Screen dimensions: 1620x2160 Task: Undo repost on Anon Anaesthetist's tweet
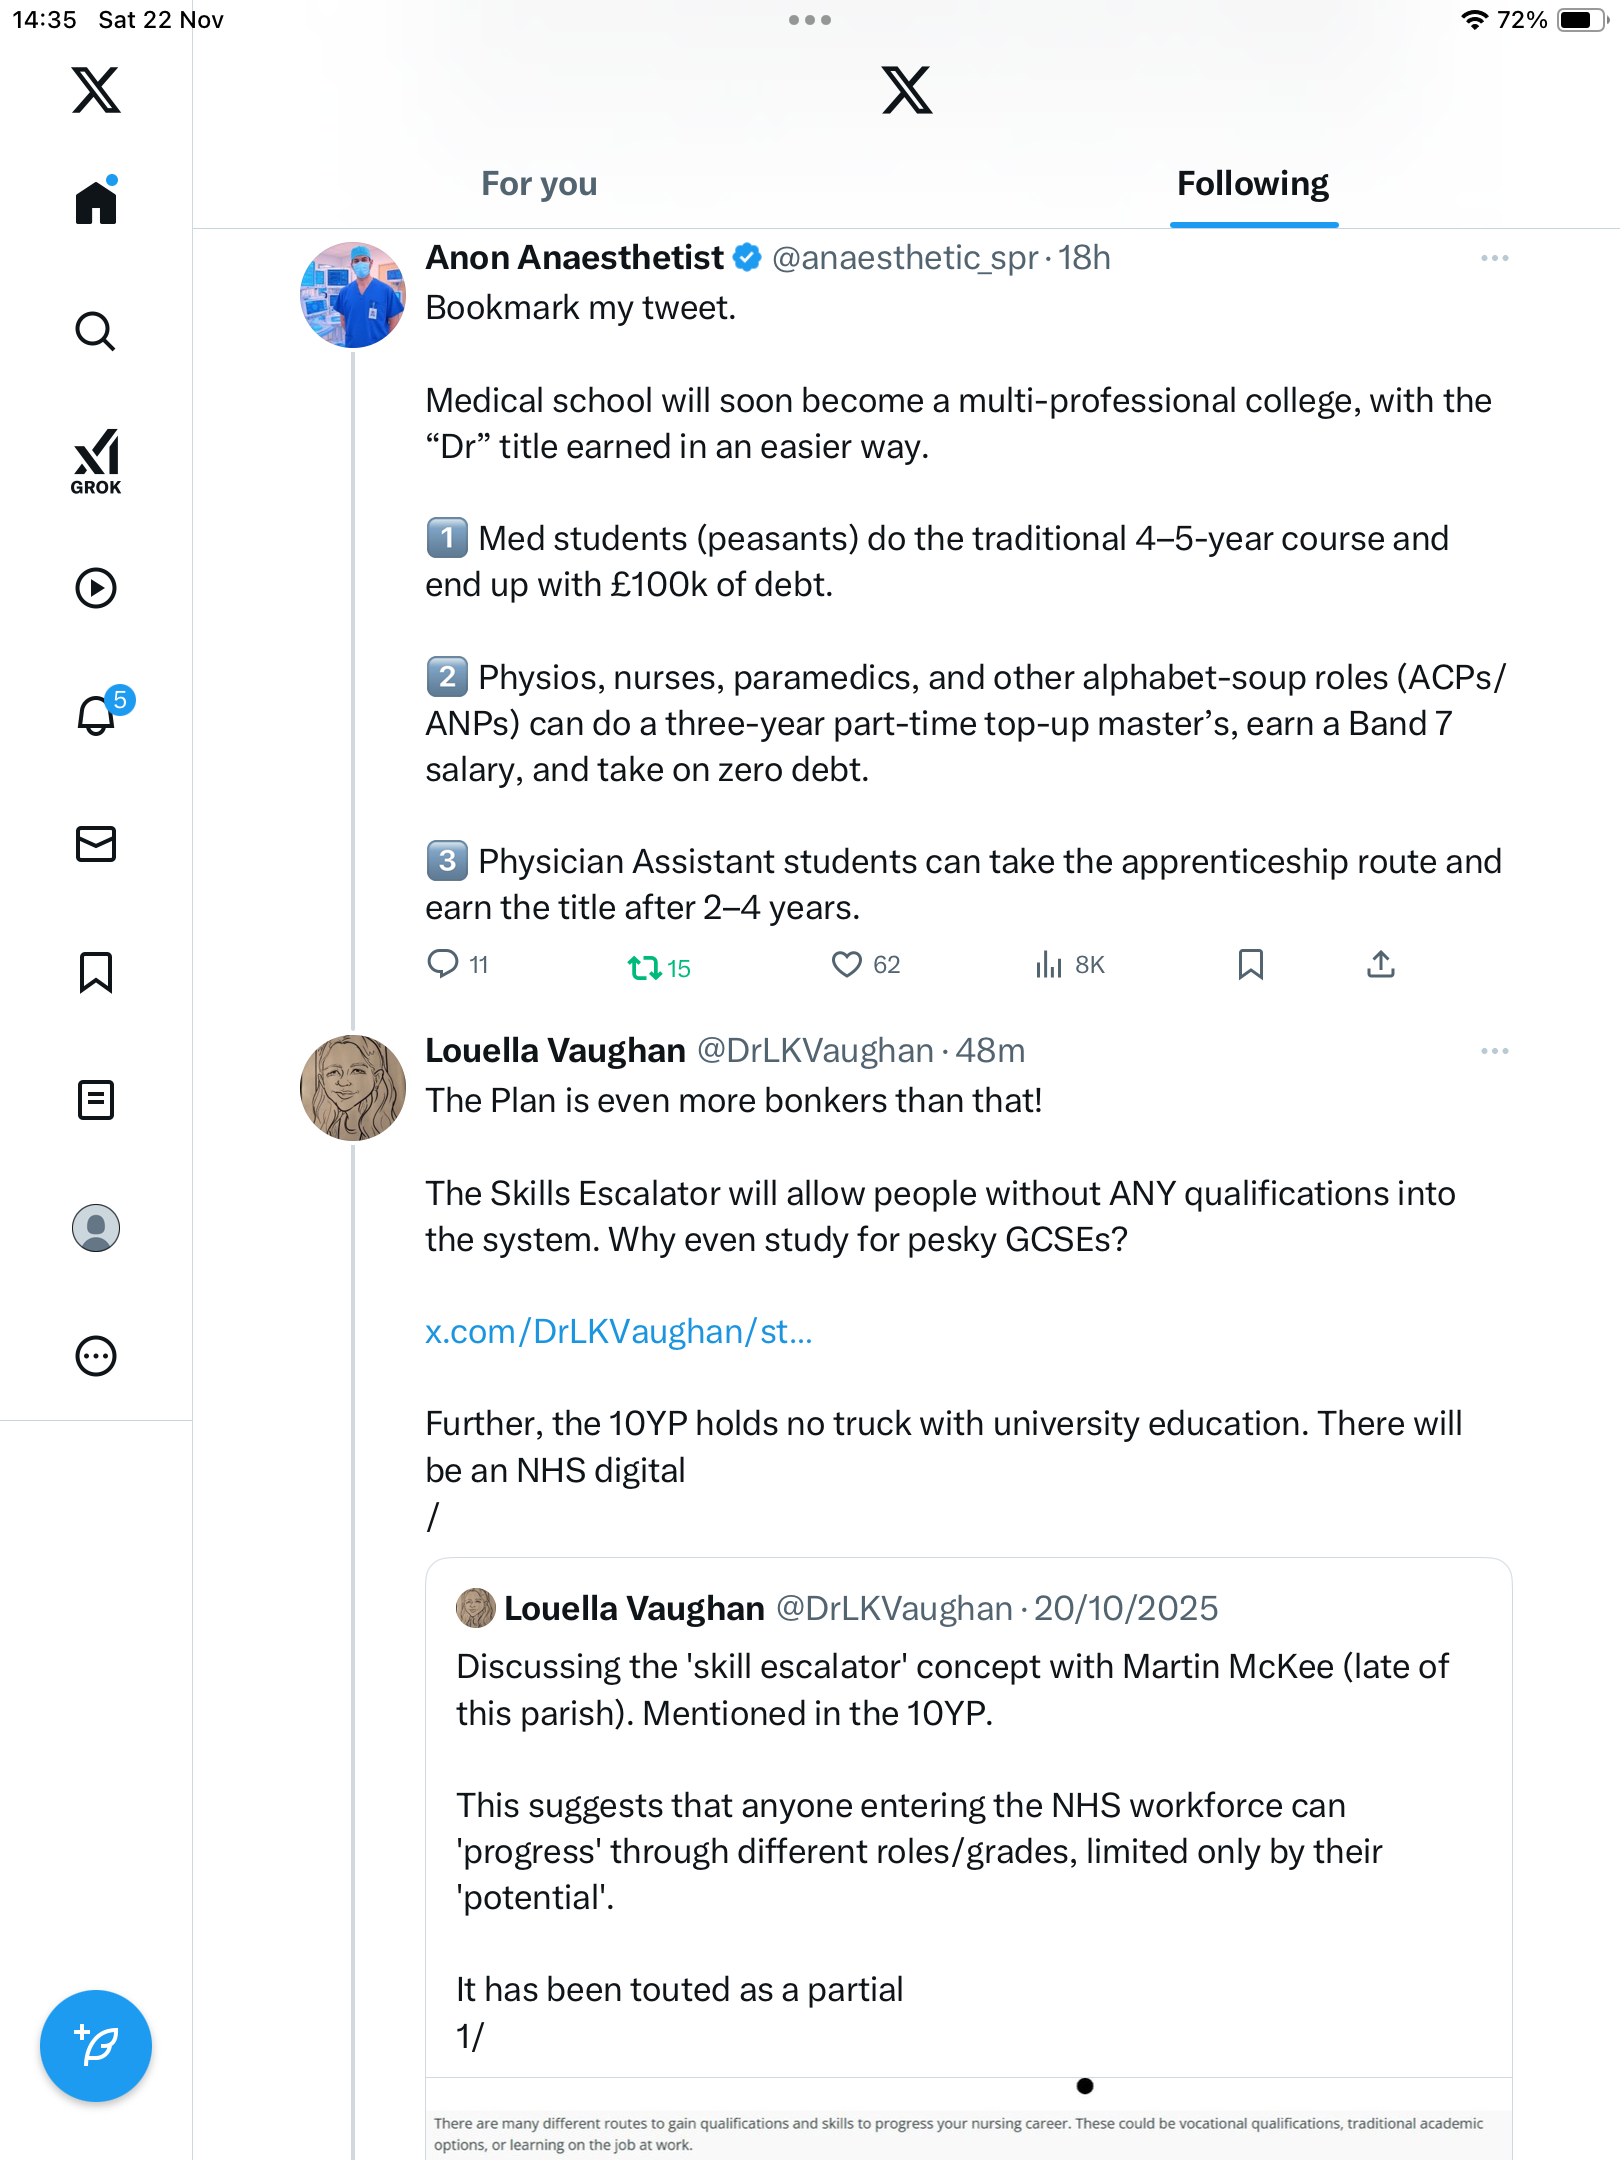pyautogui.click(x=645, y=967)
